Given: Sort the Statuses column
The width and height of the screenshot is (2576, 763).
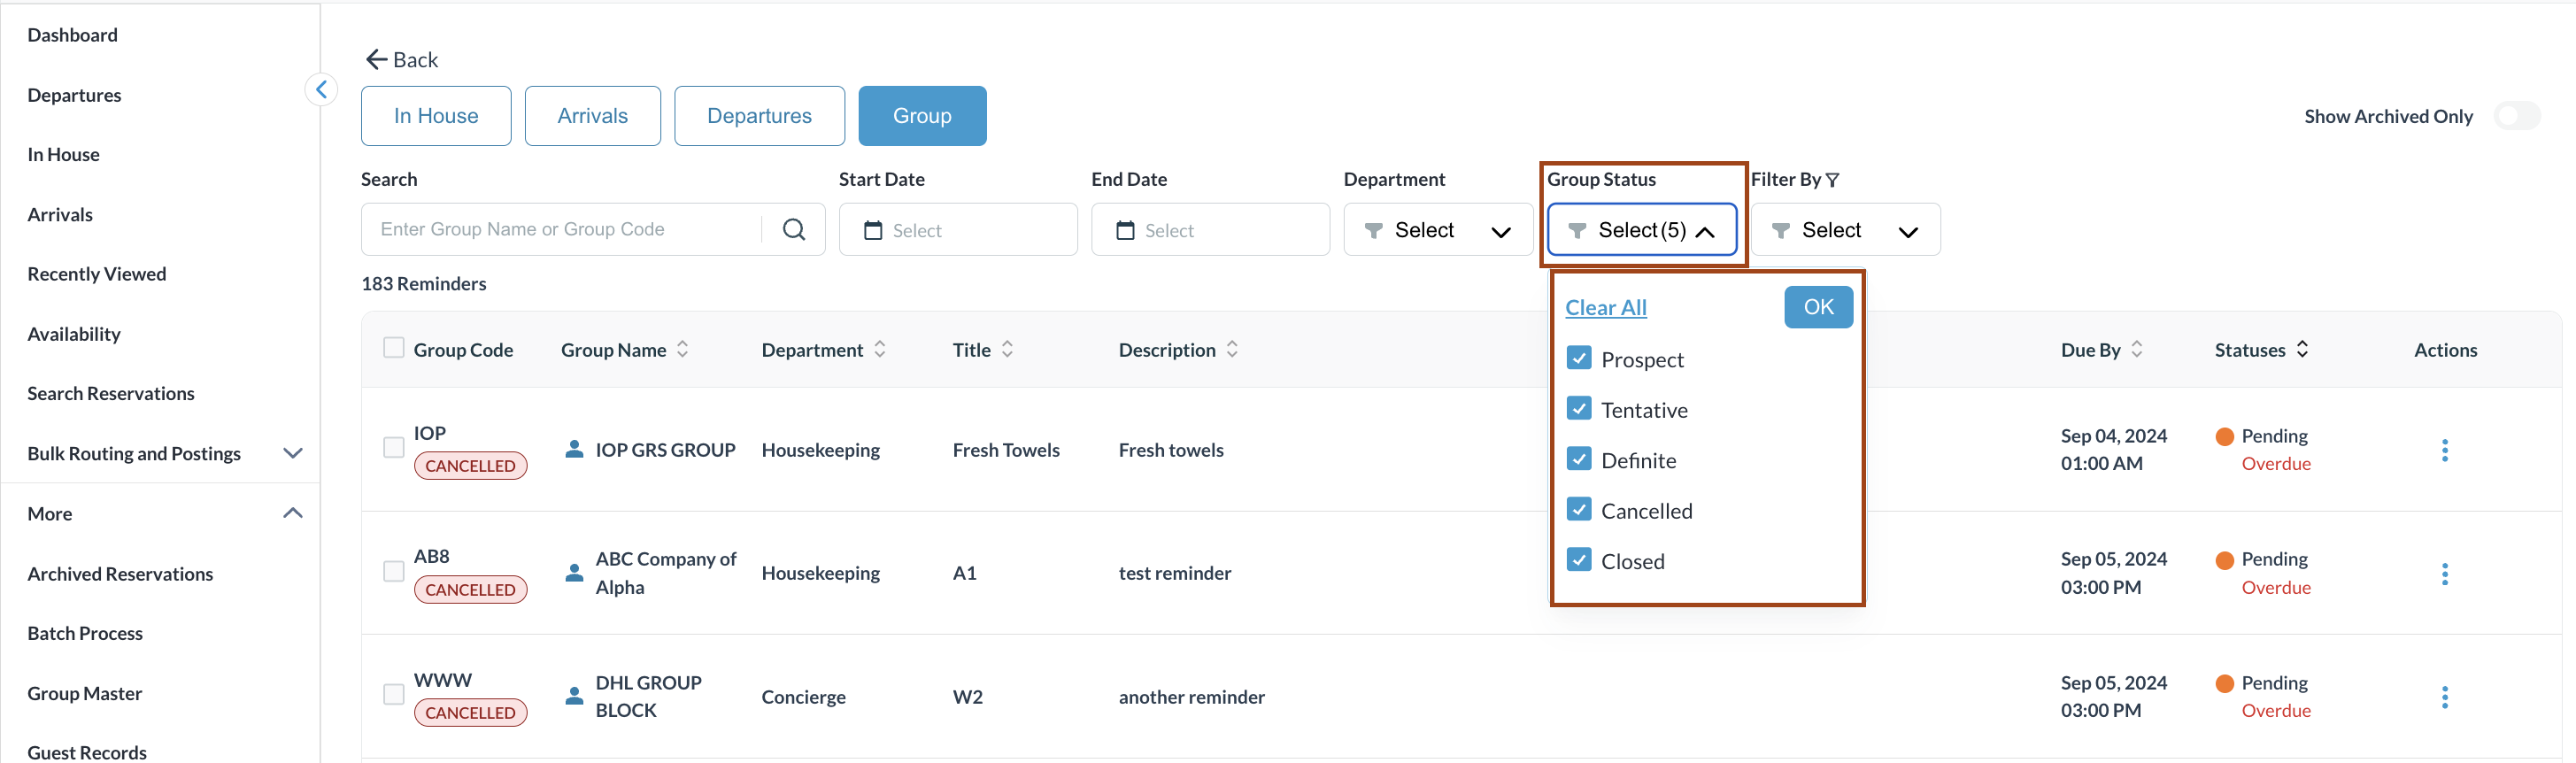Looking at the screenshot, I should pos(2302,350).
